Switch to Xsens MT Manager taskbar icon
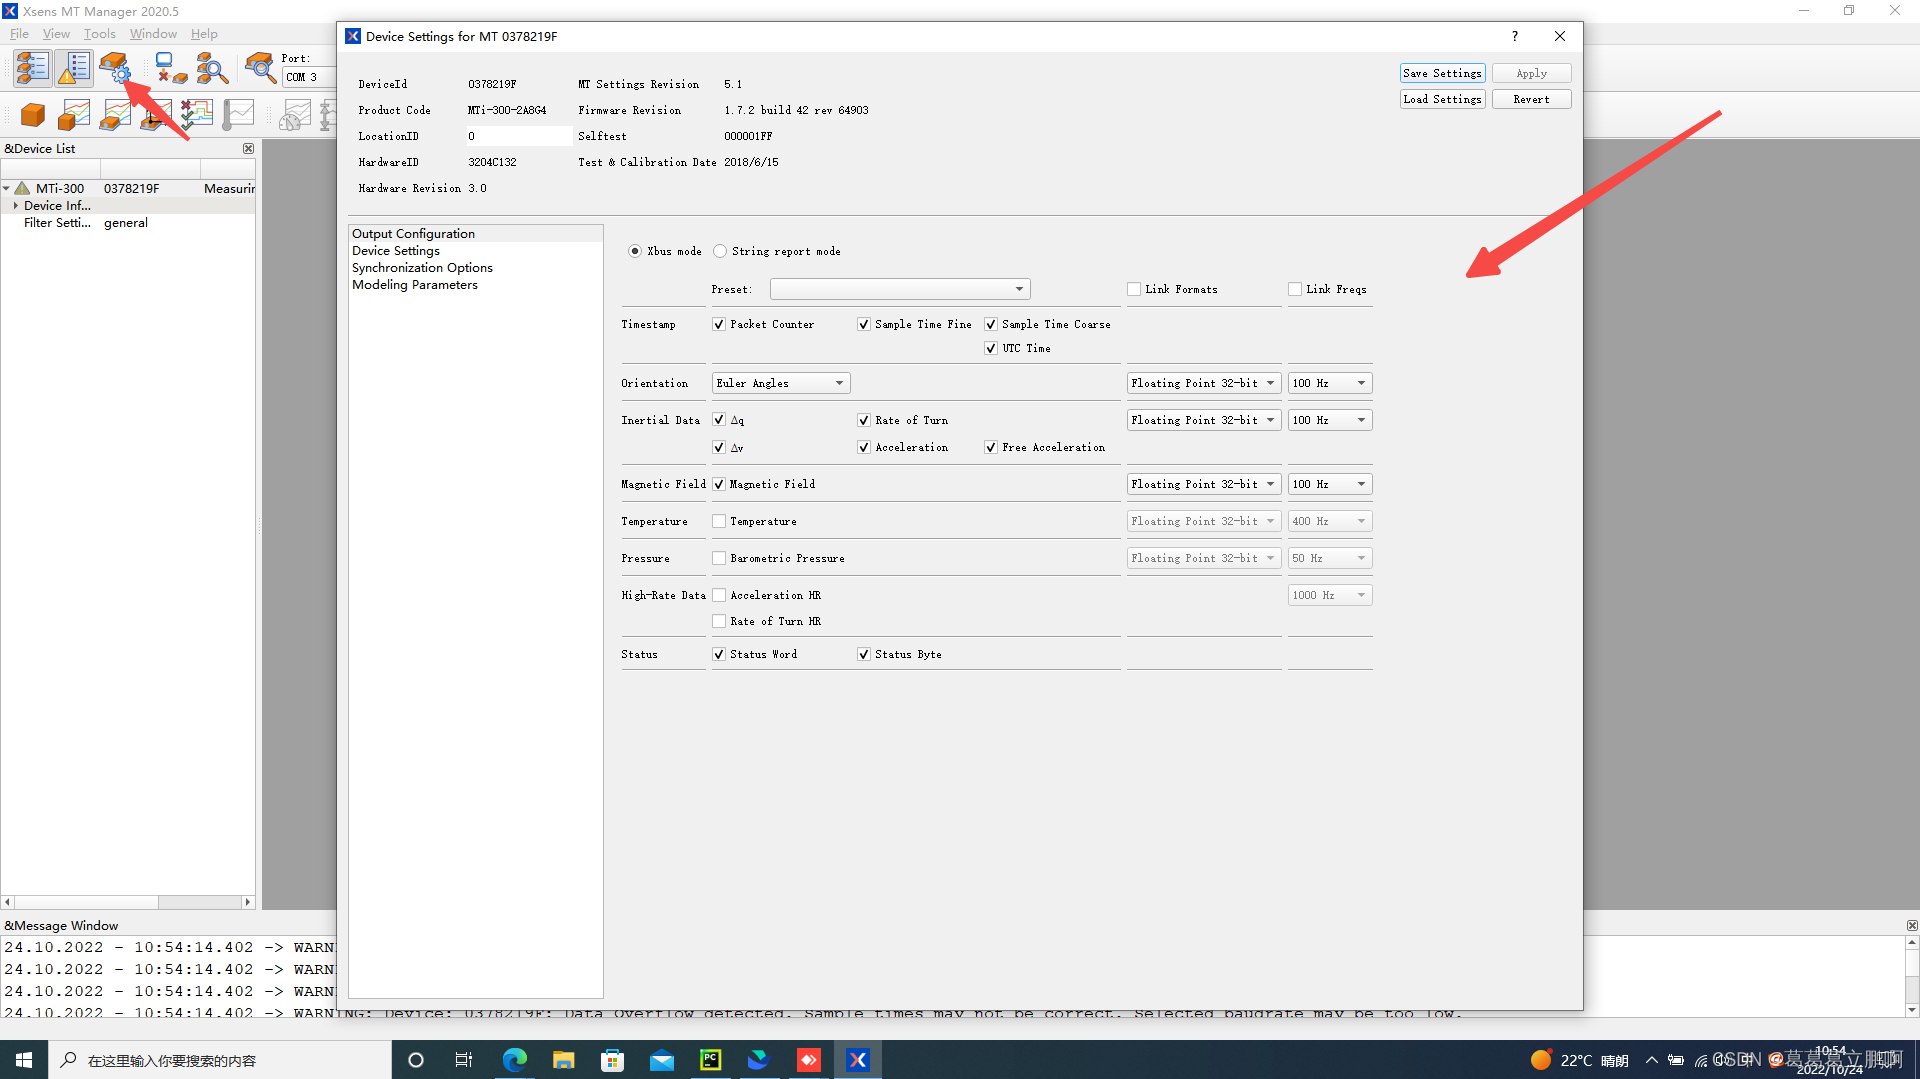The image size is (1920, 1079). pos(858,1060)
